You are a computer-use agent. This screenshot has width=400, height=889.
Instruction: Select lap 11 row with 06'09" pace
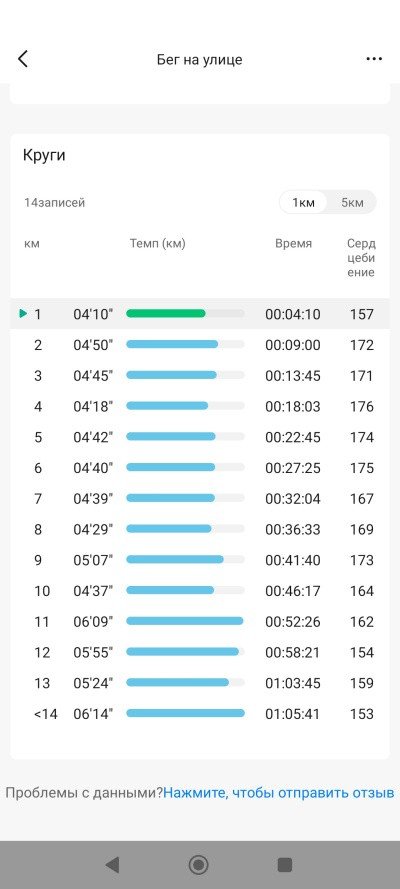199,621
